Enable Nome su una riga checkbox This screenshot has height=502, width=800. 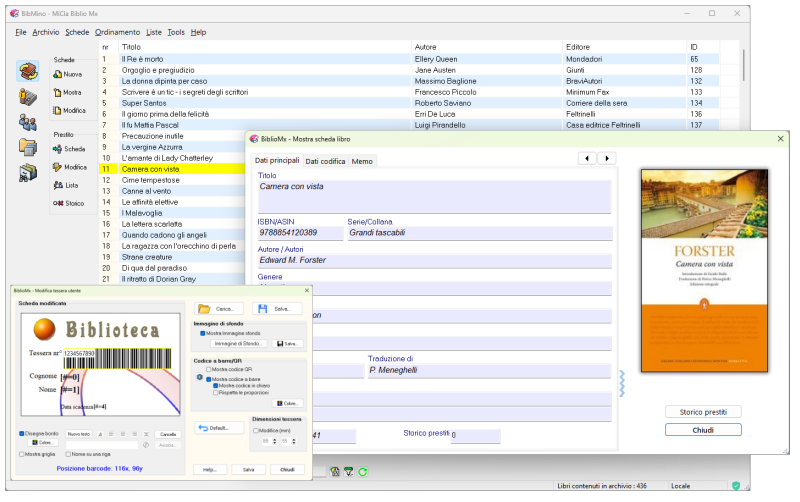(x=68, y=454)
